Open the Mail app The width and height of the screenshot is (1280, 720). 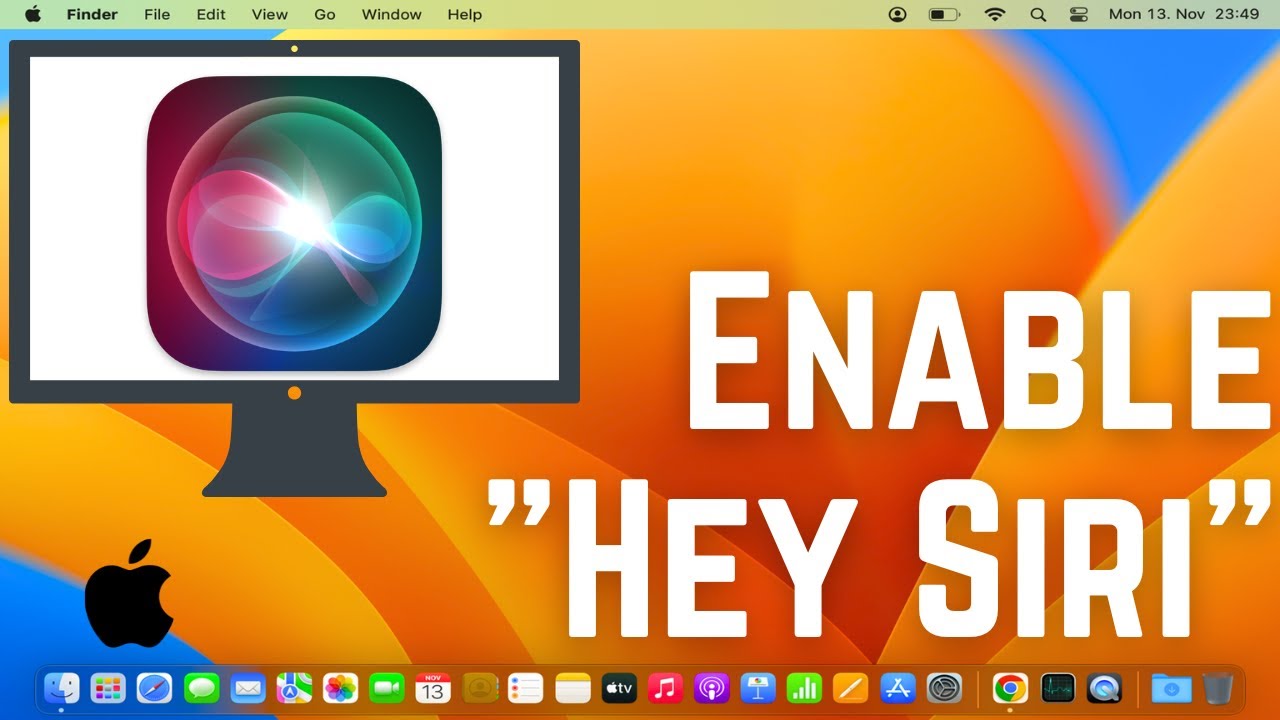tap(247, 688)
